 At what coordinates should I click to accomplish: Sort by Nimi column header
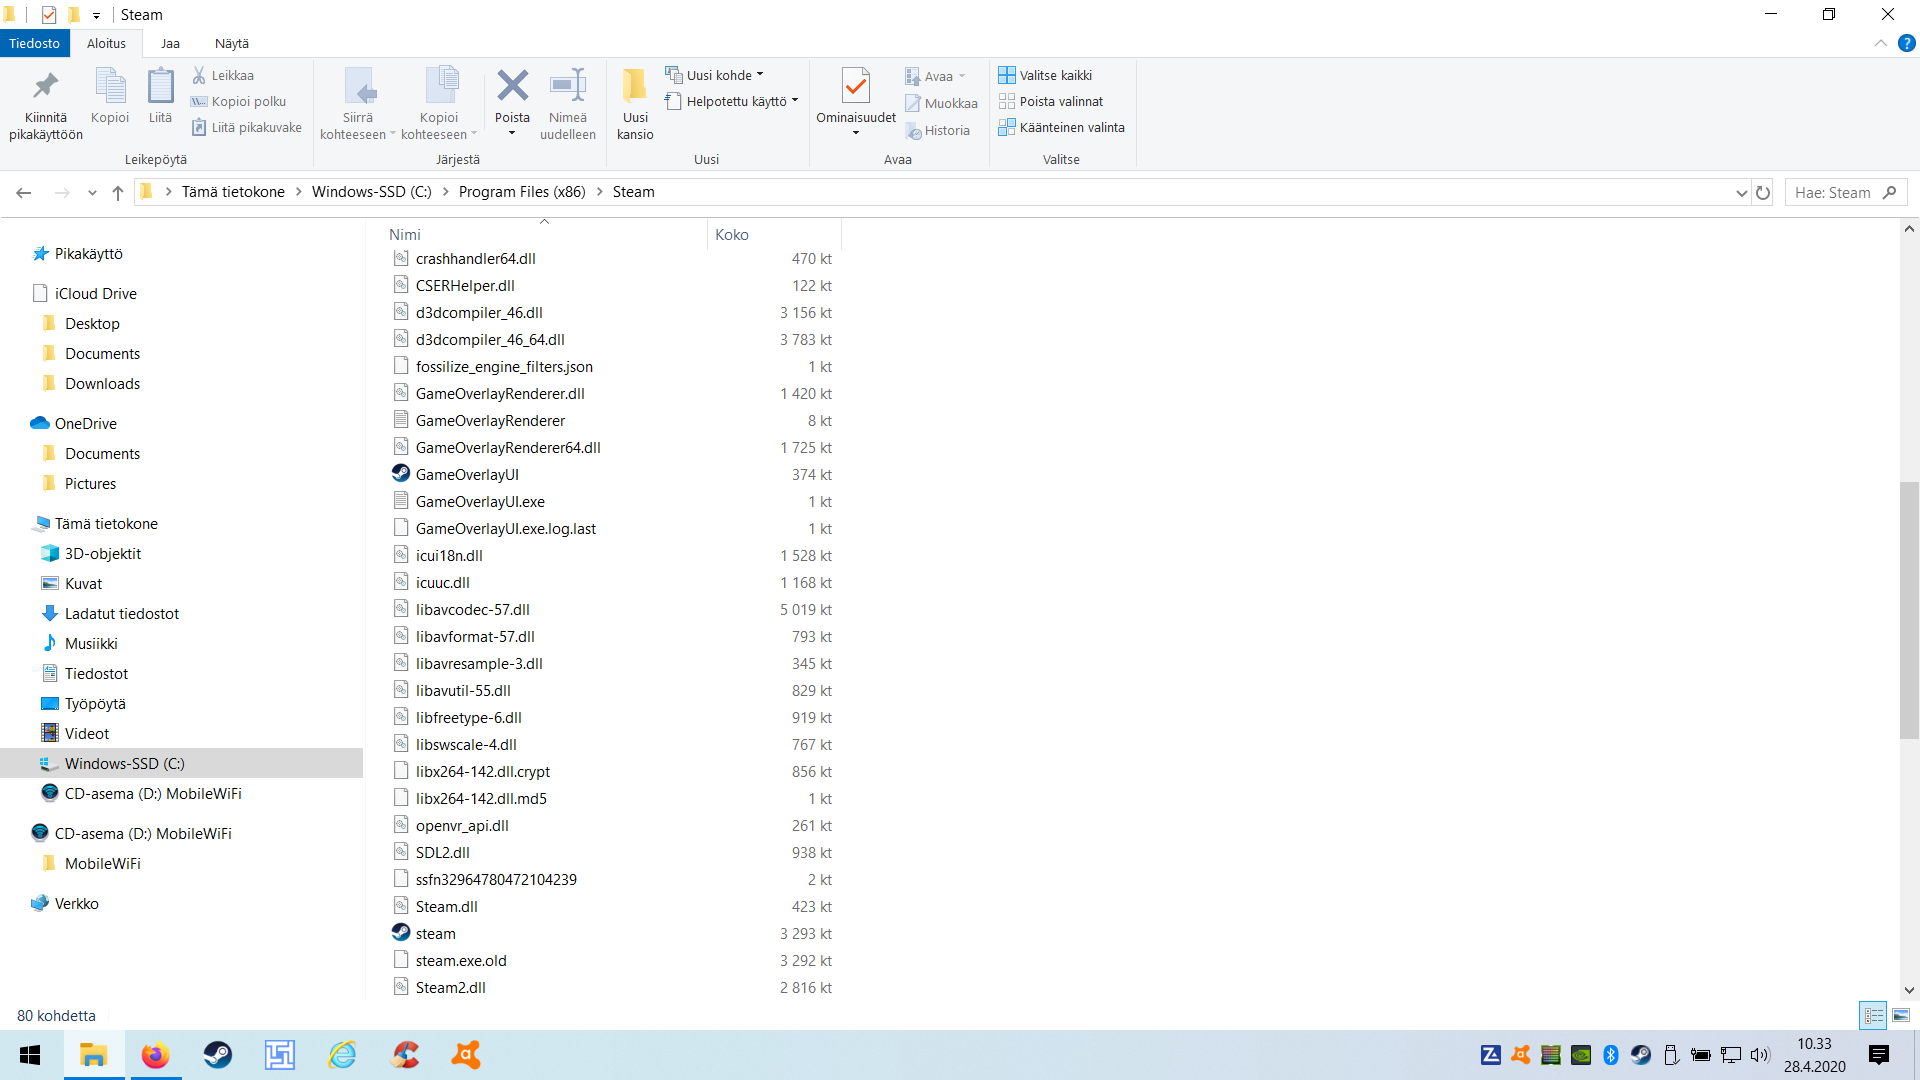pyautogui.click(x=545, y=234)
